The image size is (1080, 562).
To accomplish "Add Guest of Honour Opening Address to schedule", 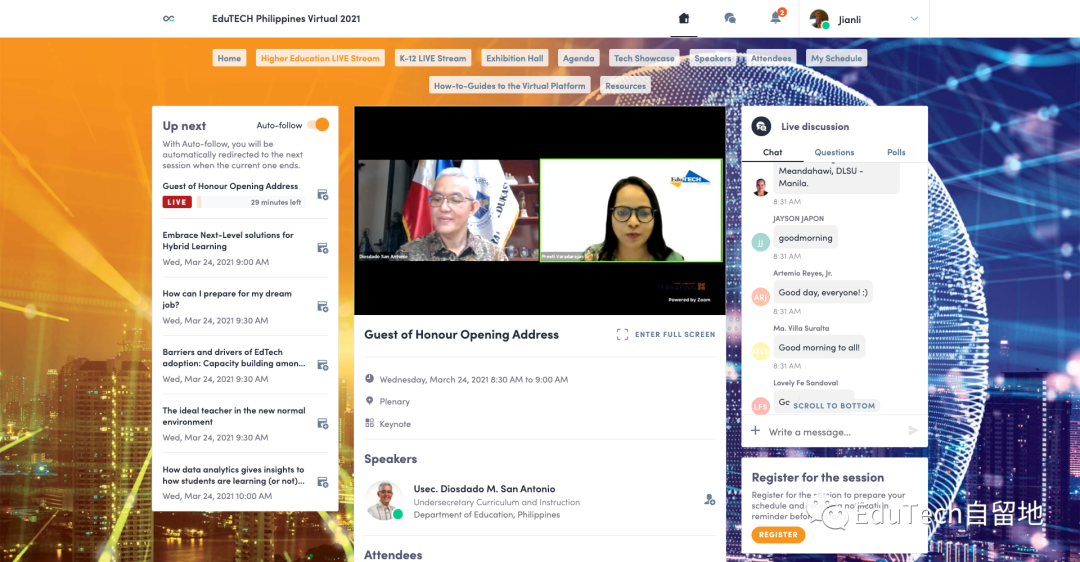I will pyautogui.click(x=323, y=195).
